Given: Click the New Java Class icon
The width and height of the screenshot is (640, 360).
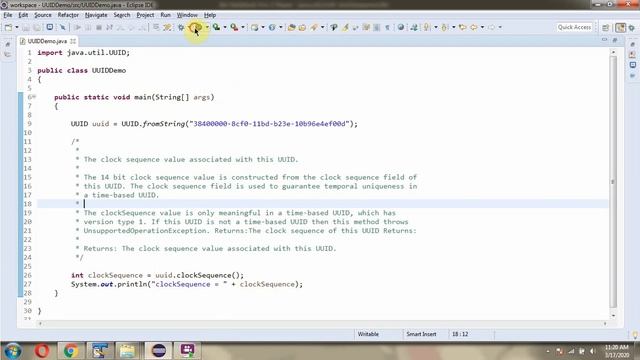Looking at the screenshot, I should pyautogui.click(x=272, y=27).
